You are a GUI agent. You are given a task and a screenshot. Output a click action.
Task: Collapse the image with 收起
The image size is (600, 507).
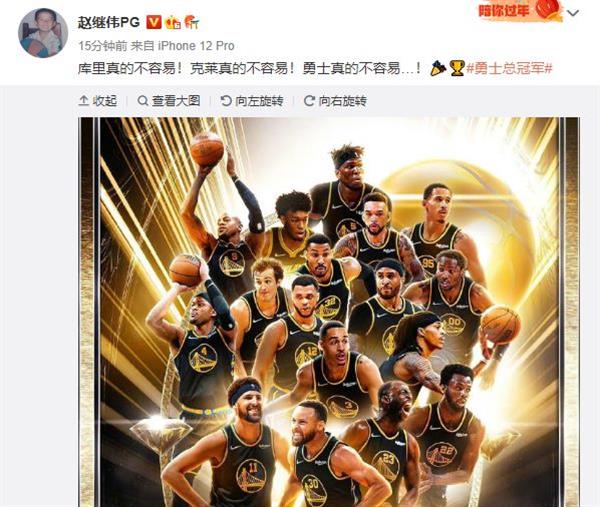tap(98, 101)
